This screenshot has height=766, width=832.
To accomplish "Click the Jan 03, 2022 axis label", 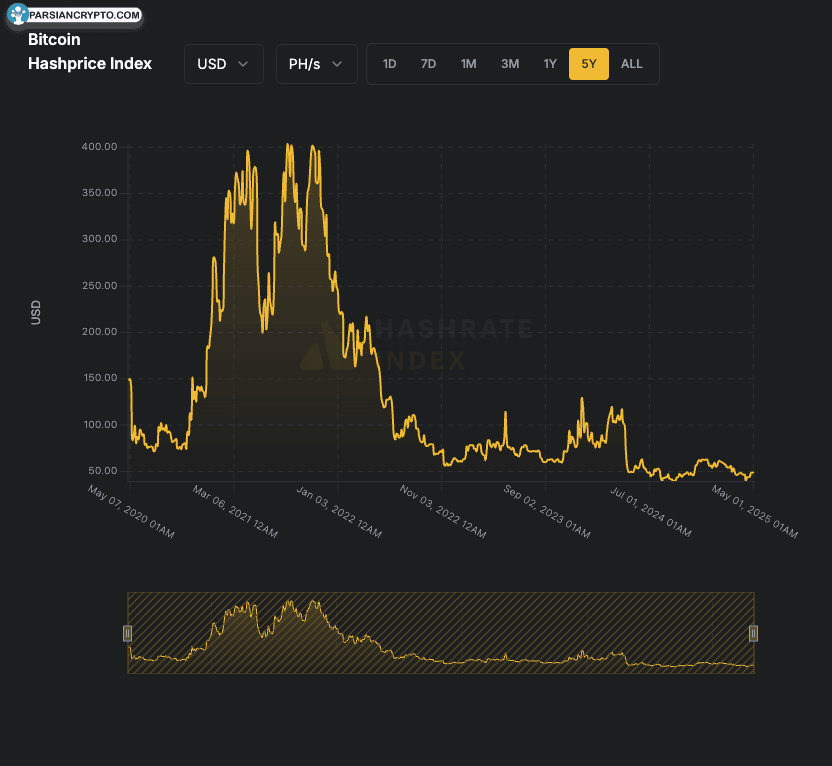I will [x=340, y=511].
